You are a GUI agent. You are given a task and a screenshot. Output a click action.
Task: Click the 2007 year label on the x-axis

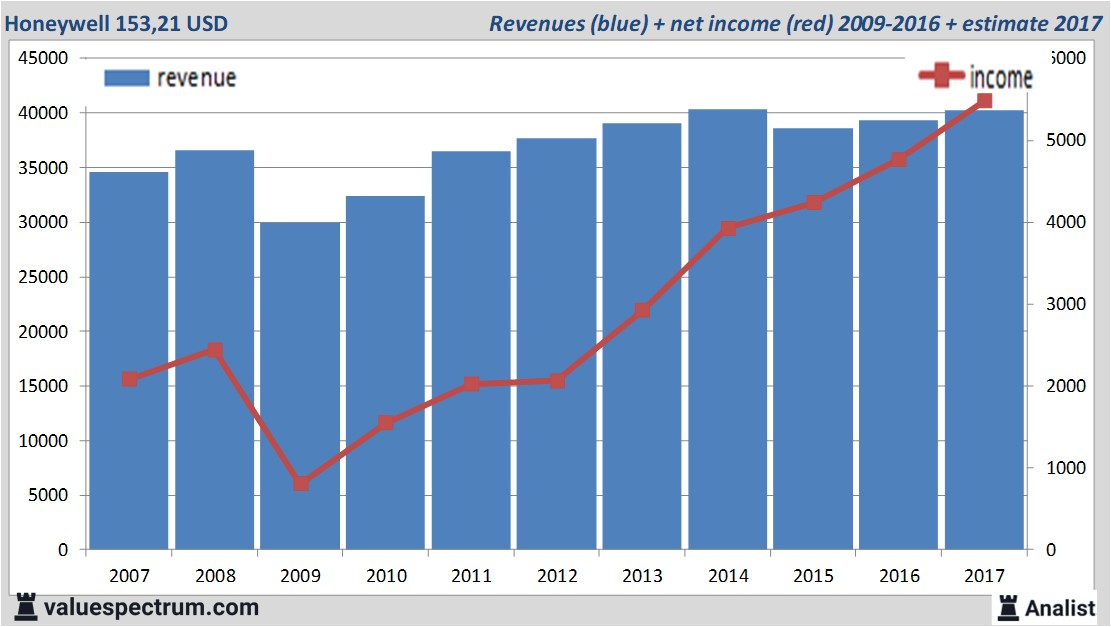129,575
